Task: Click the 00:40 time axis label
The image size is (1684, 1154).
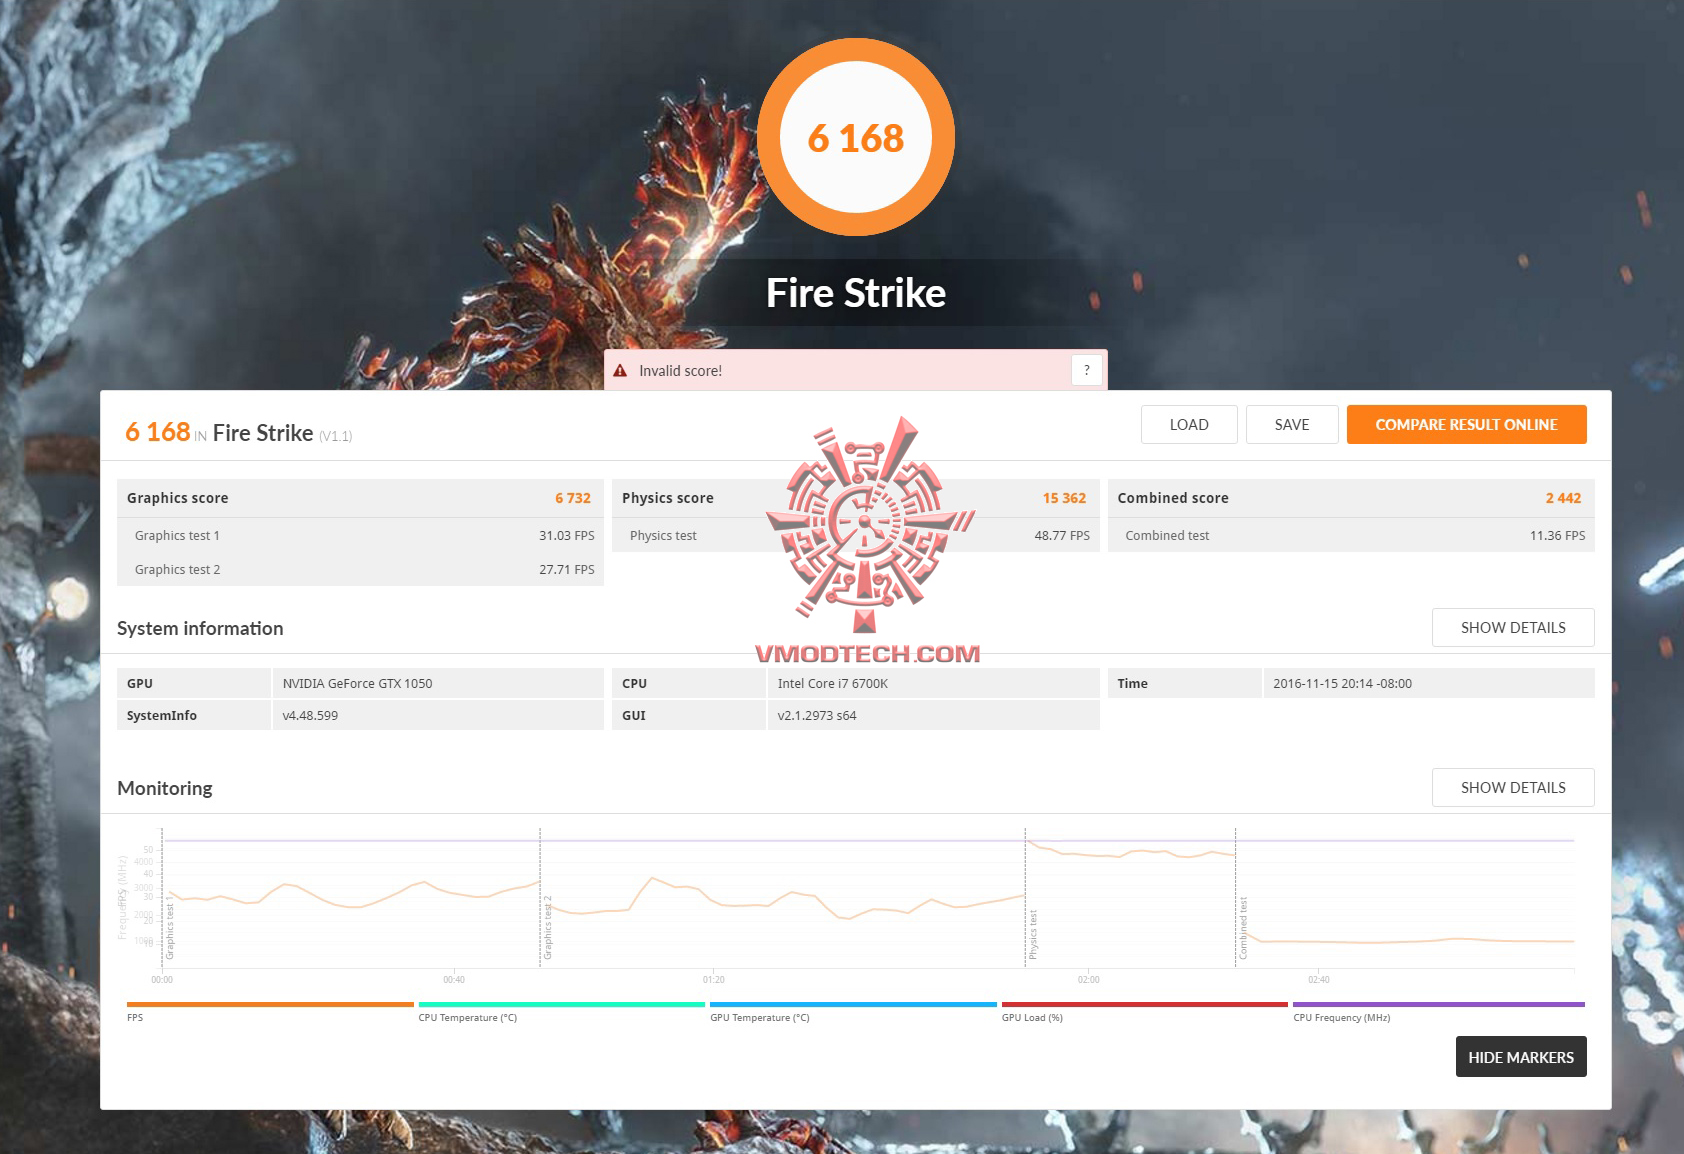Action: coord(454,980)
